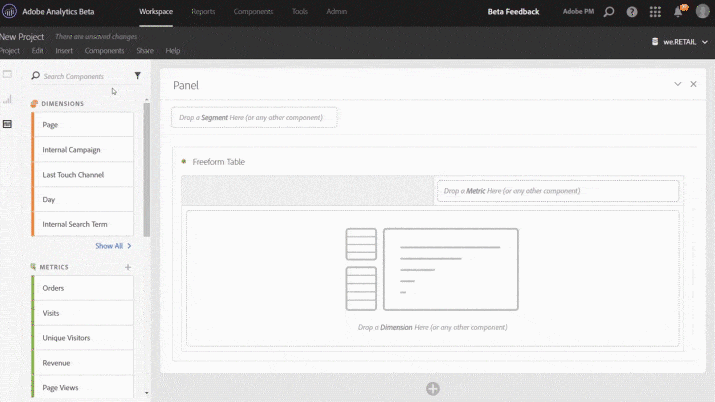Click the segment drop zone in Panel

254,118
